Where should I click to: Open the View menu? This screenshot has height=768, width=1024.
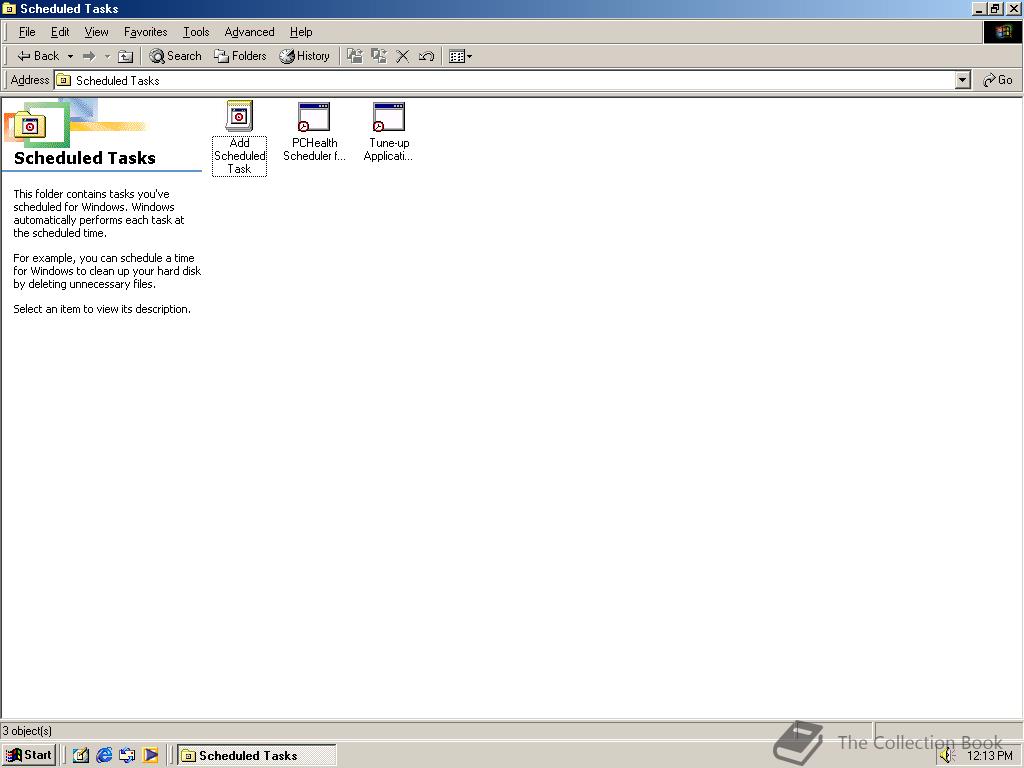(96, 32)
